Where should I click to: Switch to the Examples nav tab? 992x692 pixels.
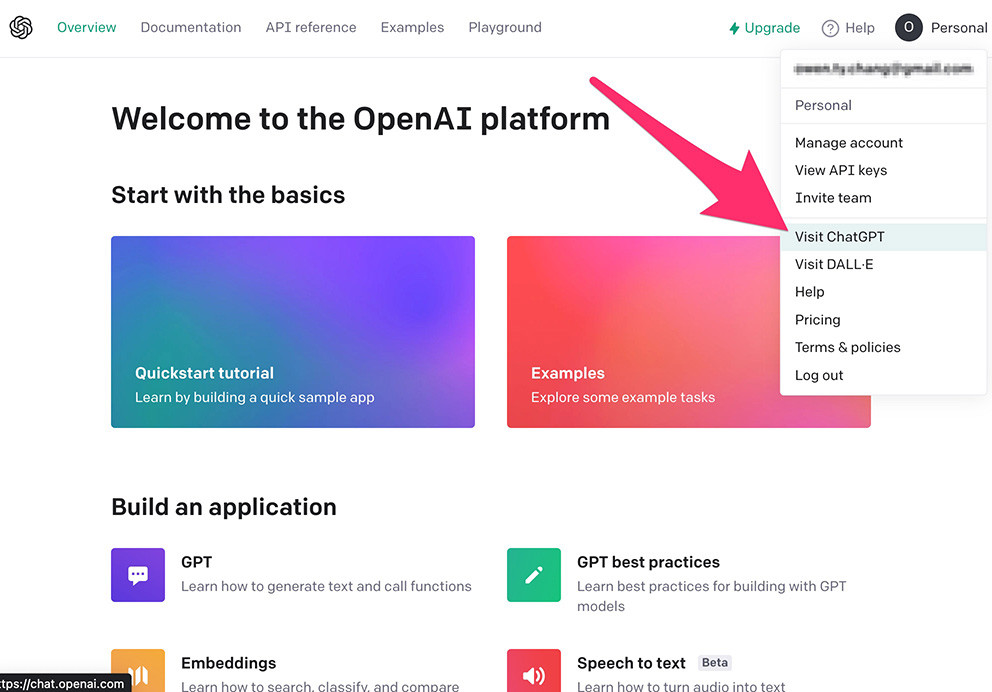pyautogui.click(x=412, y=27)
